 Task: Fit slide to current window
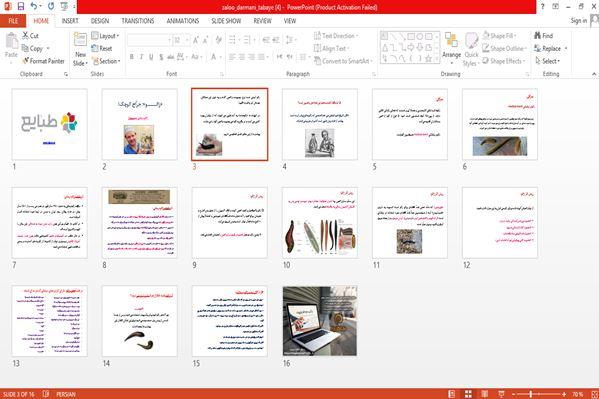594,394
